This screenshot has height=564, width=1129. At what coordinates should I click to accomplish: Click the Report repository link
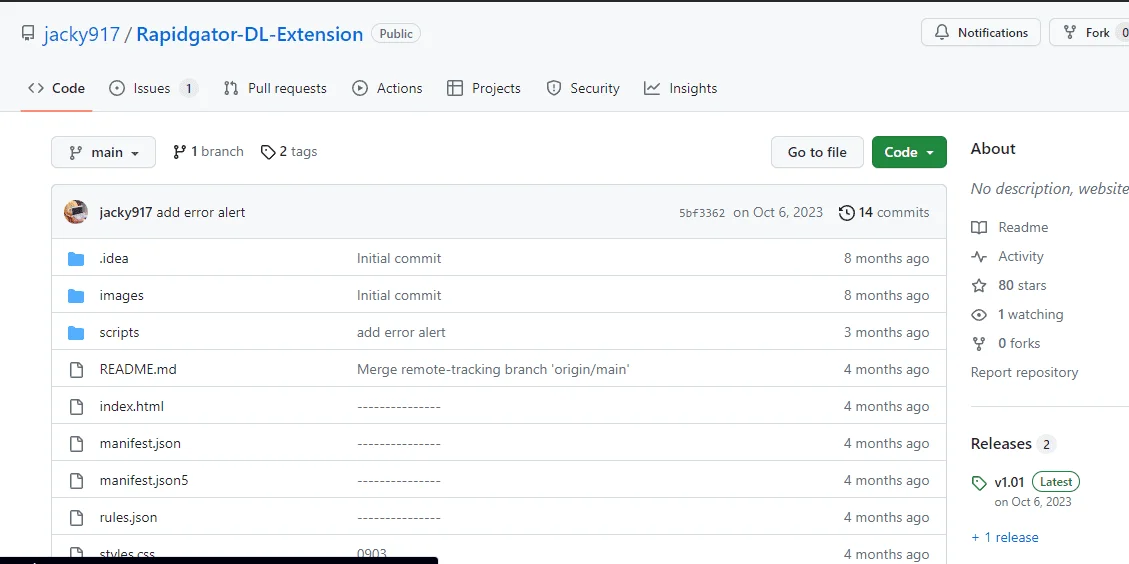coord(1024,372)
